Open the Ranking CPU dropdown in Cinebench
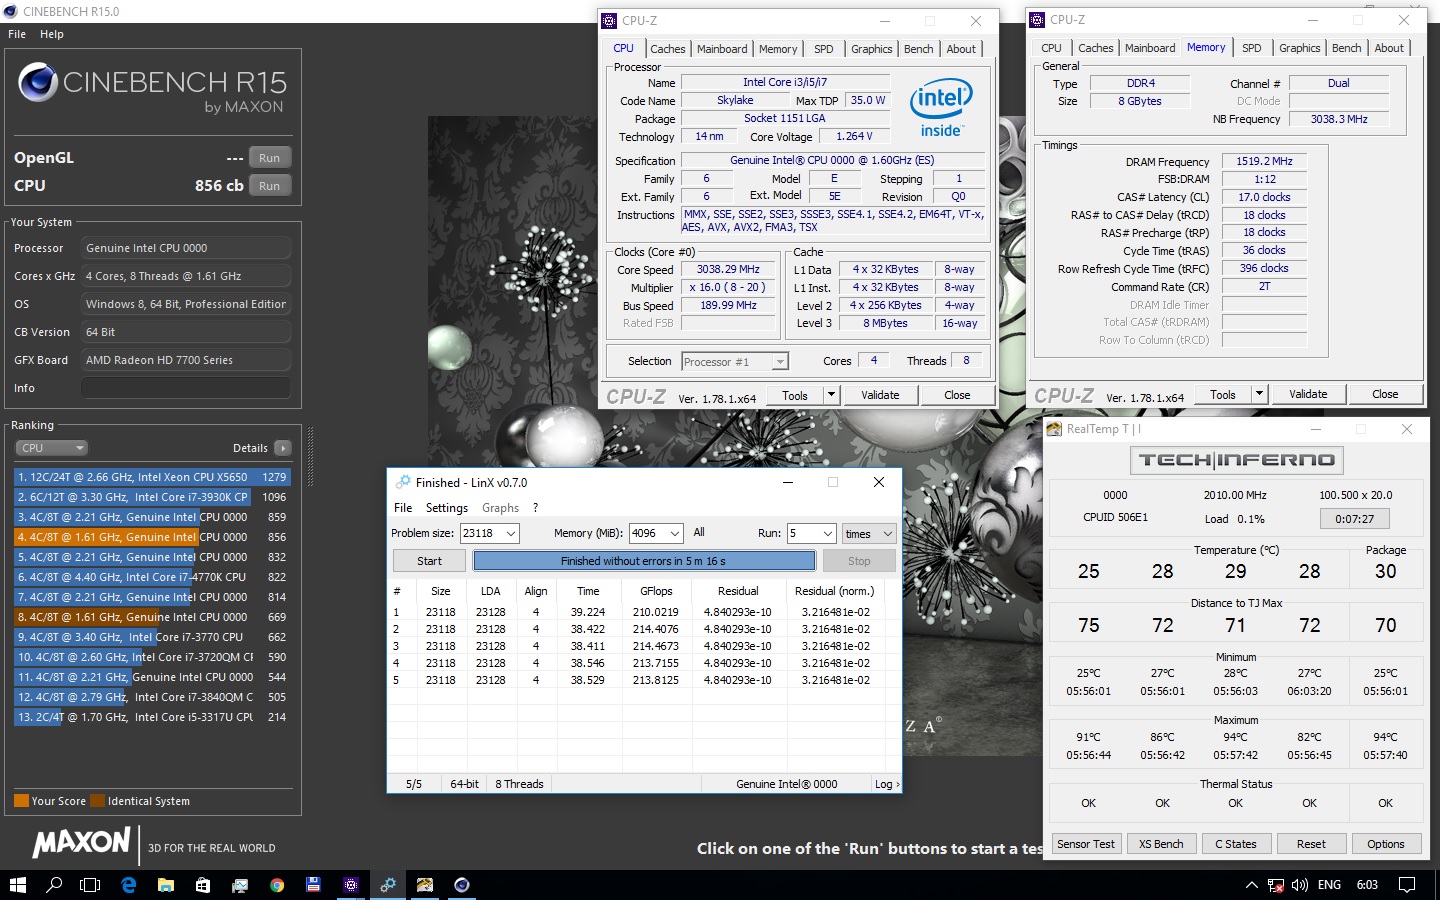 click(x=51, y=448)
